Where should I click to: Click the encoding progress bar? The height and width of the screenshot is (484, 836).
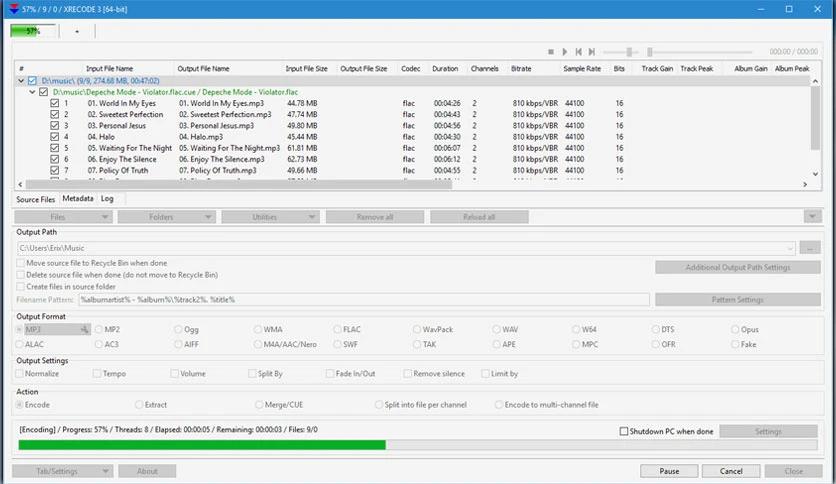(x=417, y=445)
